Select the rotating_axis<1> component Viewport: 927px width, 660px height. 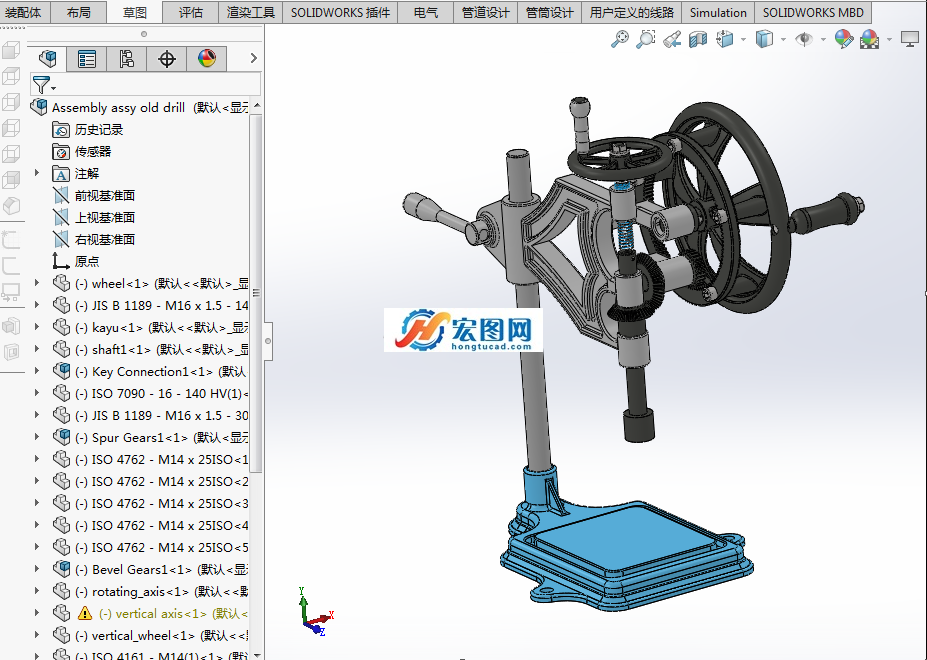coord(150,591)
